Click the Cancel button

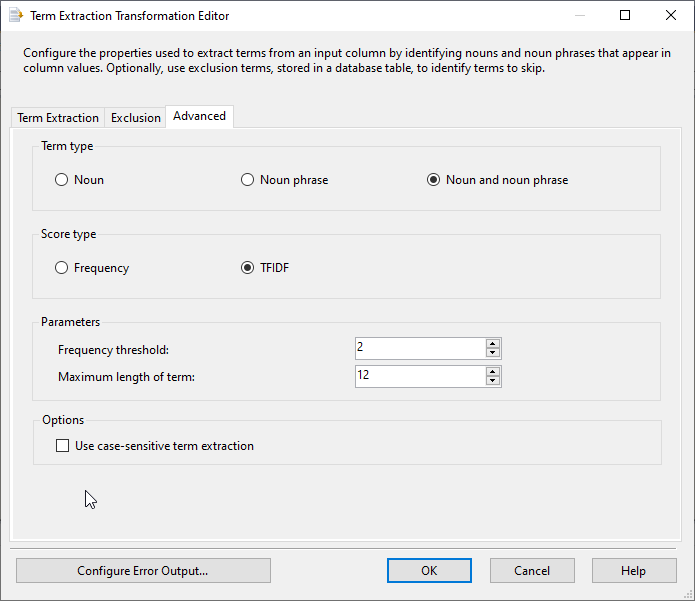pos(532,571)
